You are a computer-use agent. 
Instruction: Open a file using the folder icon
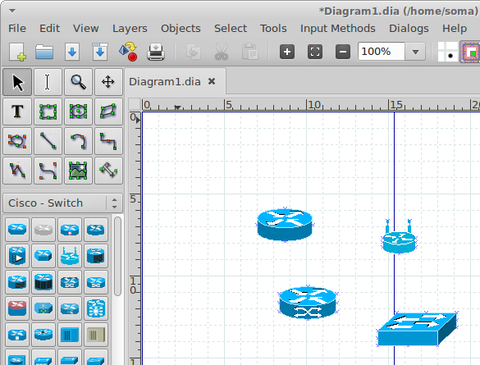click(x=44, y=52)
